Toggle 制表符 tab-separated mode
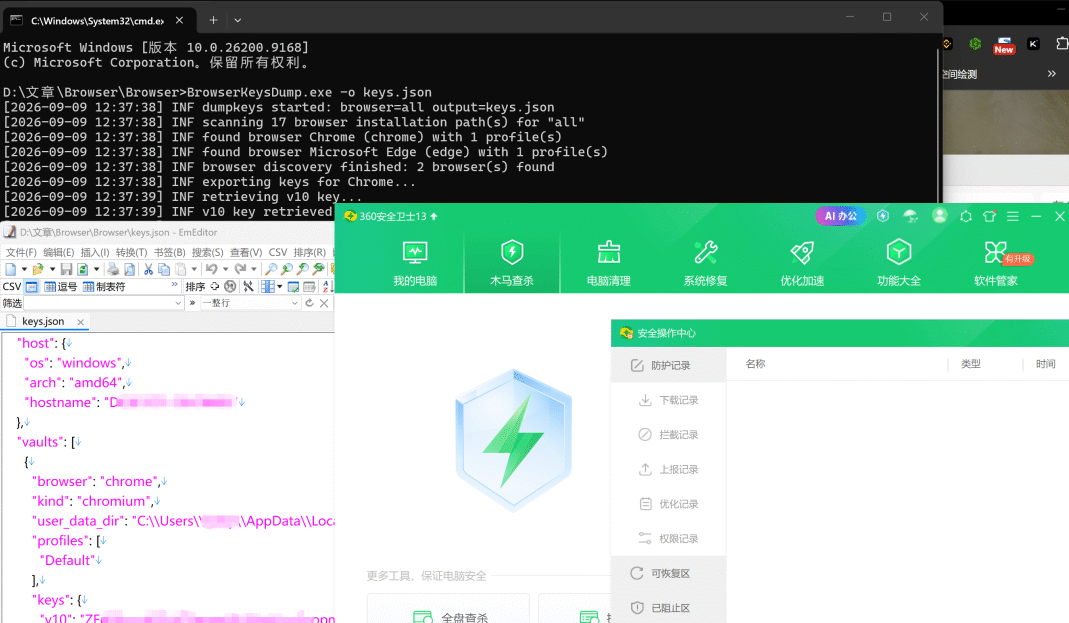Image resolution: width=1069 pixels, height=623 pixels. pos(104,287)
